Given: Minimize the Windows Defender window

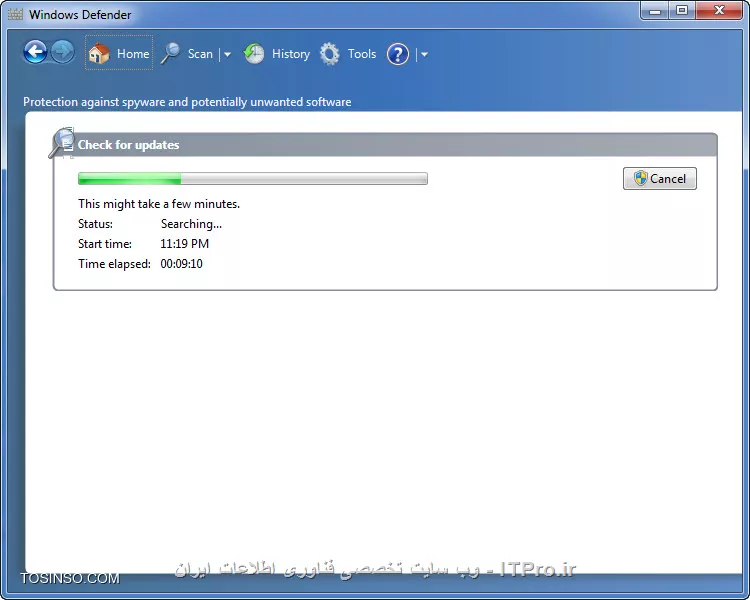Looking at the screenshot, I should 655,11.
